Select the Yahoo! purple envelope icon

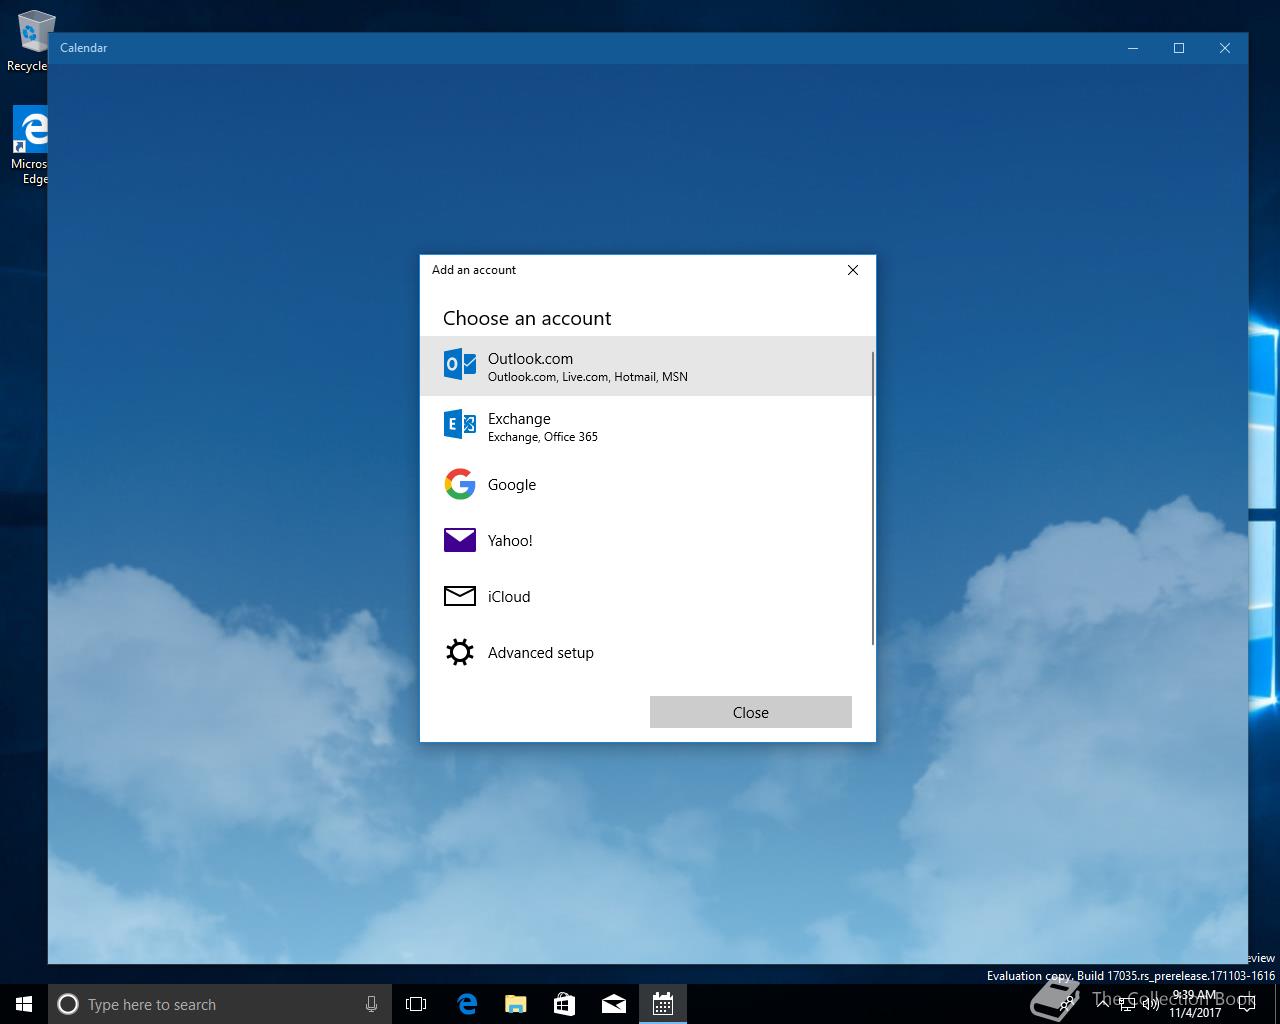tap(460, 540)
